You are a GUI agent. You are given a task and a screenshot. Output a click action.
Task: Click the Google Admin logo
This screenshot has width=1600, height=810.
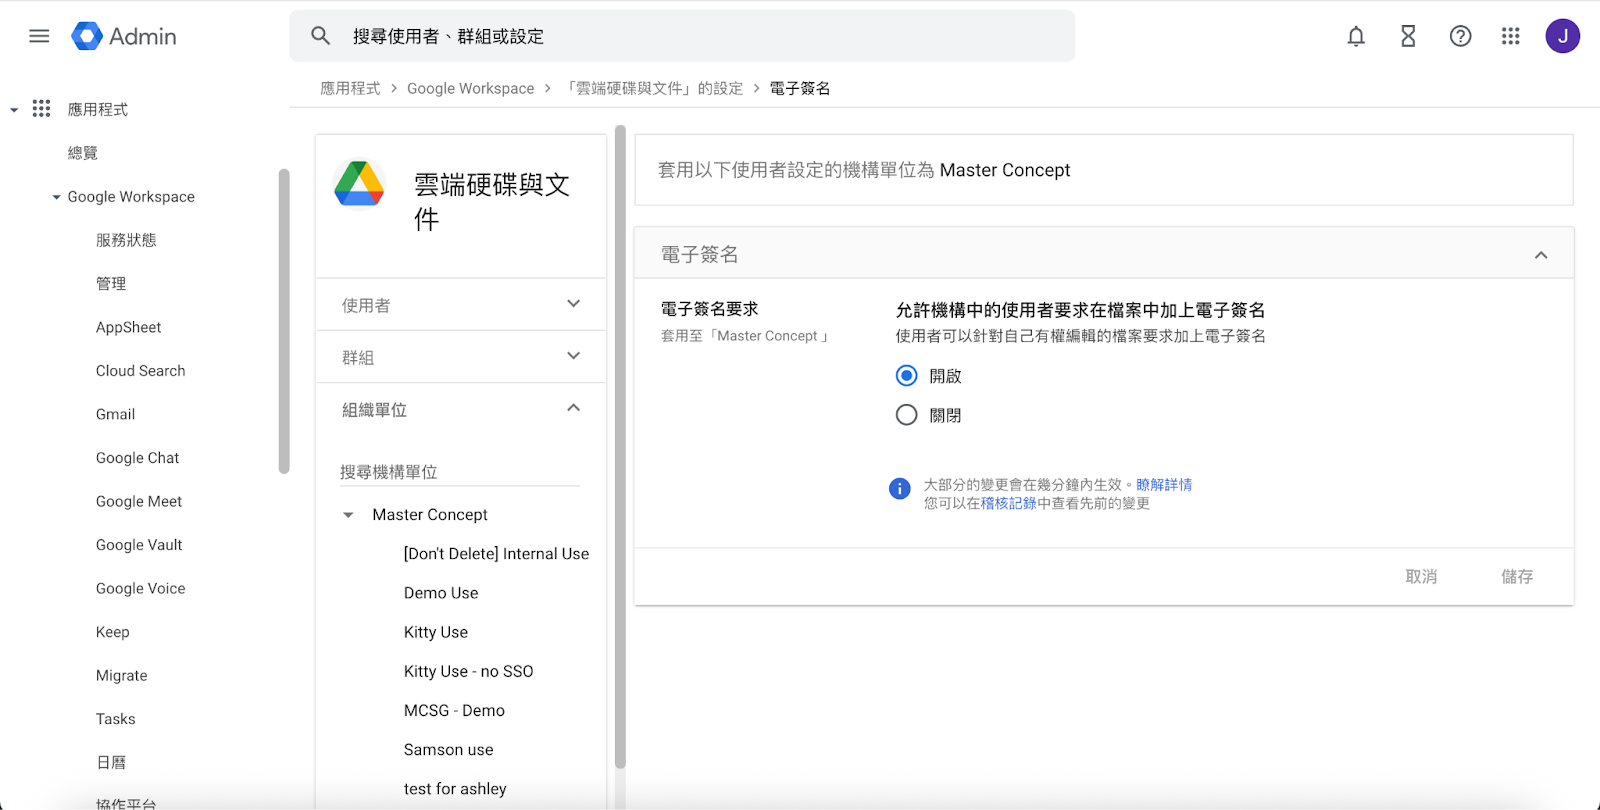coord(124,36)
